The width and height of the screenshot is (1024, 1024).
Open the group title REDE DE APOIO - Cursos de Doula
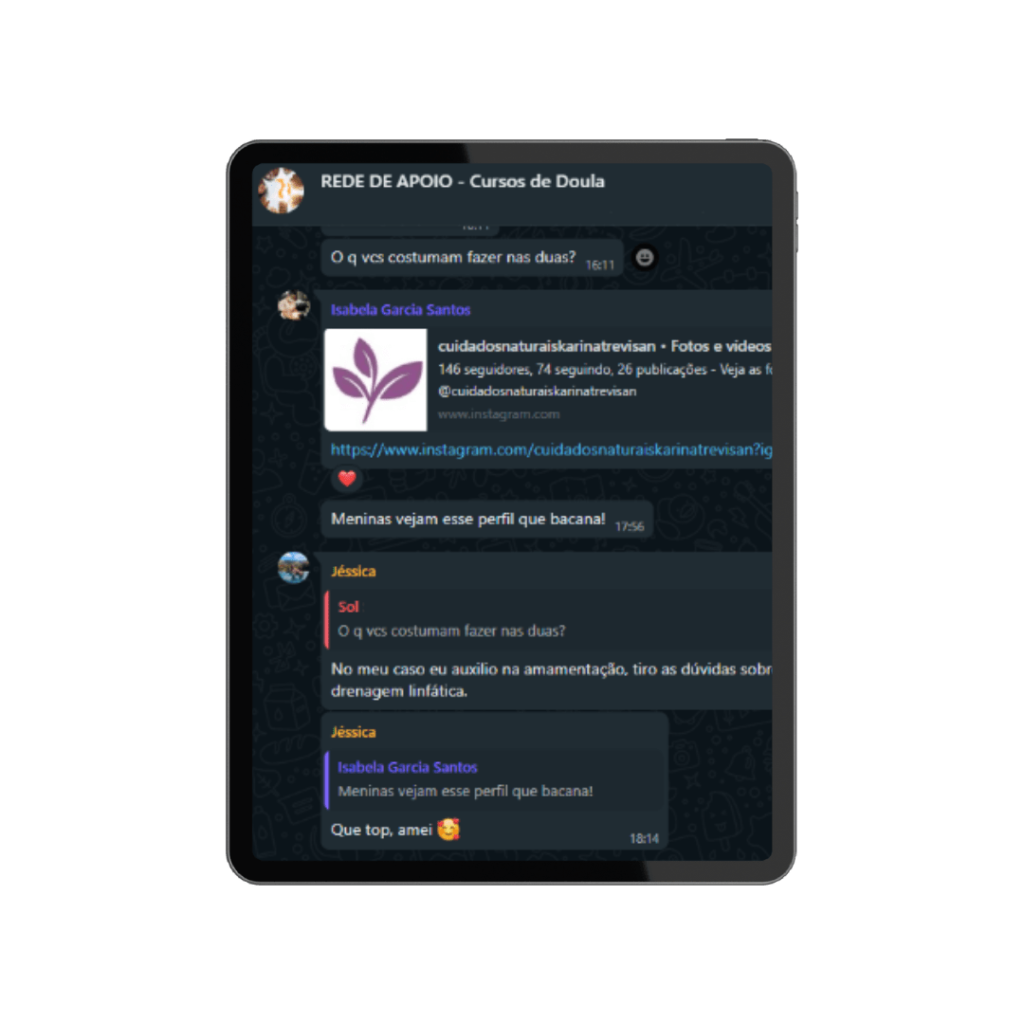tap(462, 181)
